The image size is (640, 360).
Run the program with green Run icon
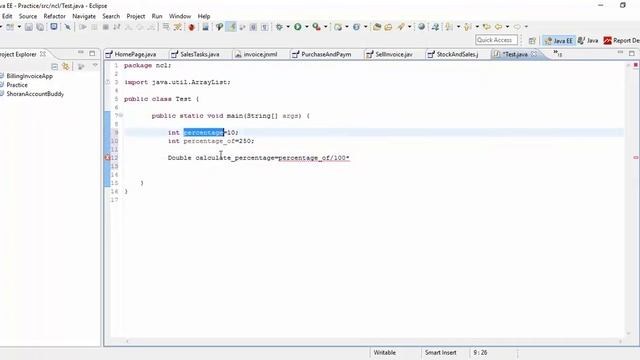pyautogui.click(x=298, y=27)
